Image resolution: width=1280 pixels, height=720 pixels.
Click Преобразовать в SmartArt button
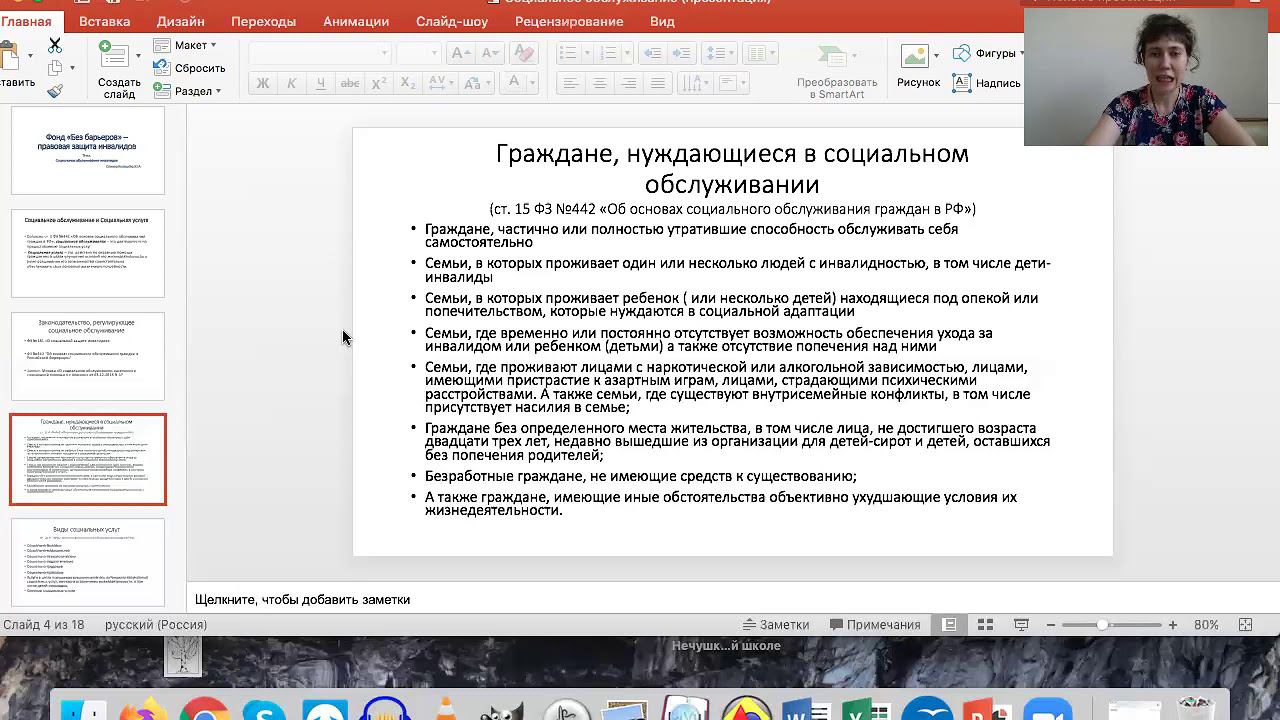[x=837, y=72]
